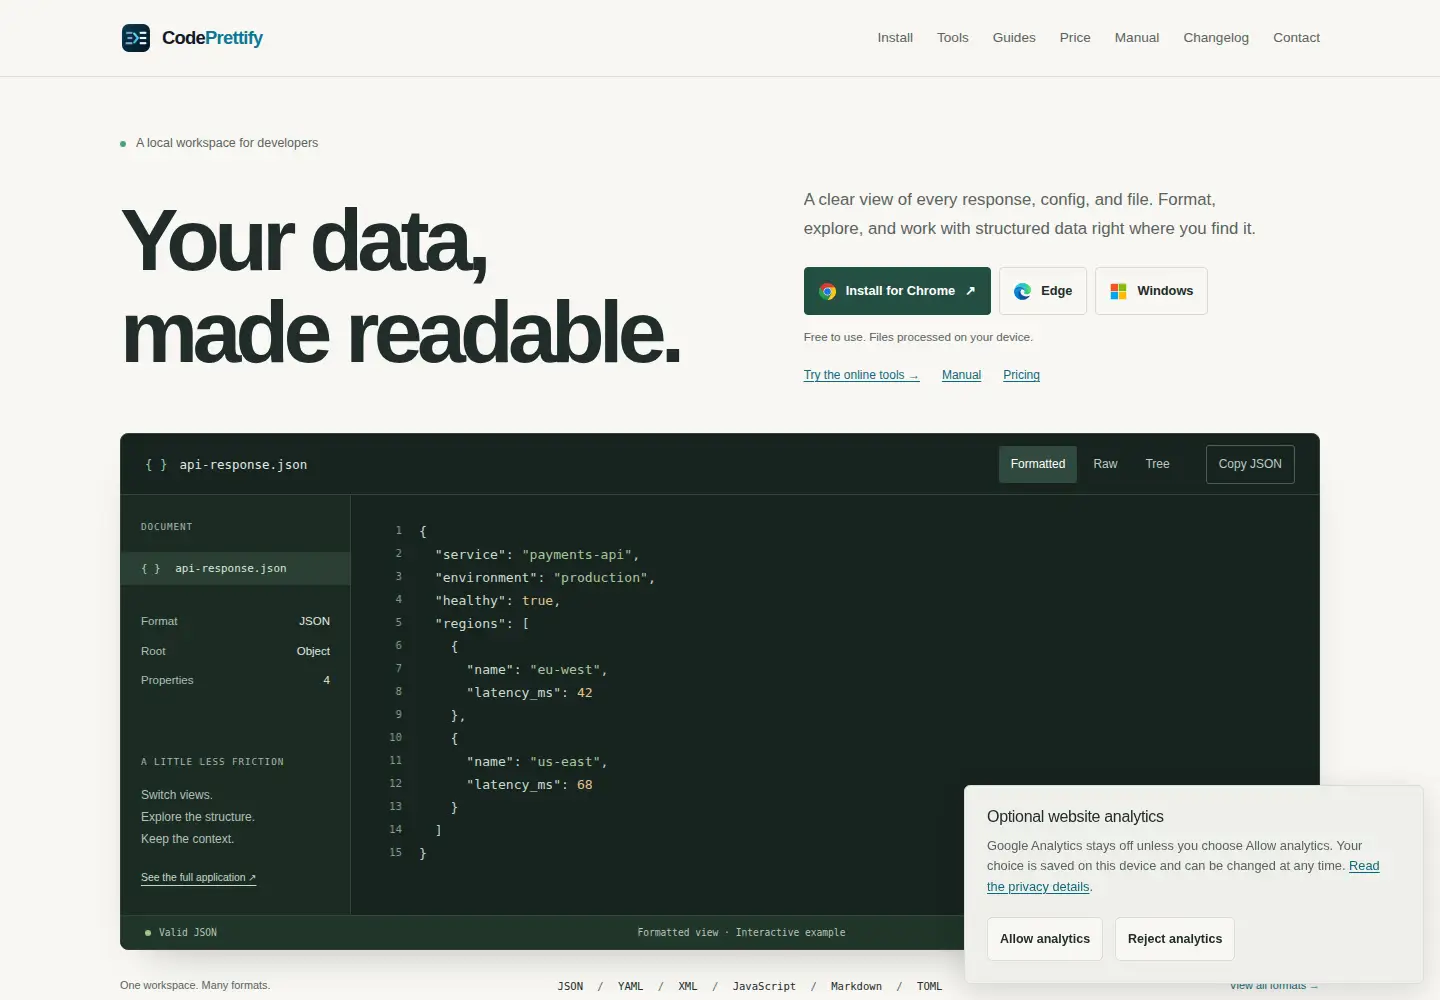Screen dimensions: 1440x1000
Task: Open the Pricing link
Action: [x=1021, y=375]
